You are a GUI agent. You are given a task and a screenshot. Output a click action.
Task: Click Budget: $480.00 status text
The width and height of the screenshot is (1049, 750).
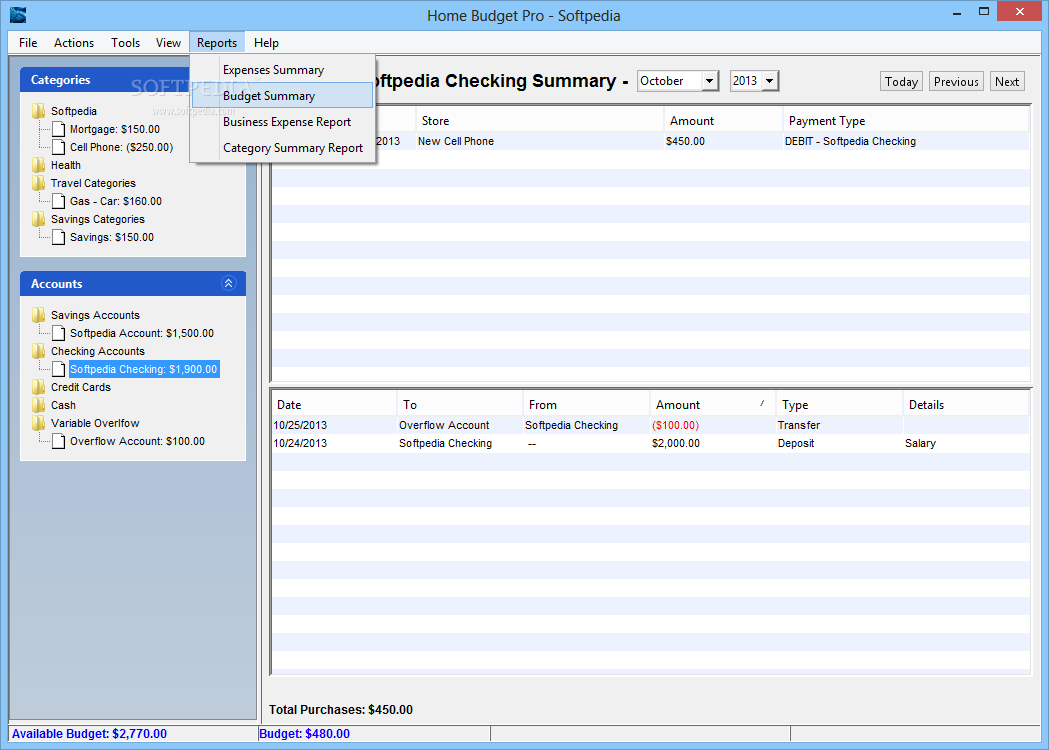pos(304,734)
